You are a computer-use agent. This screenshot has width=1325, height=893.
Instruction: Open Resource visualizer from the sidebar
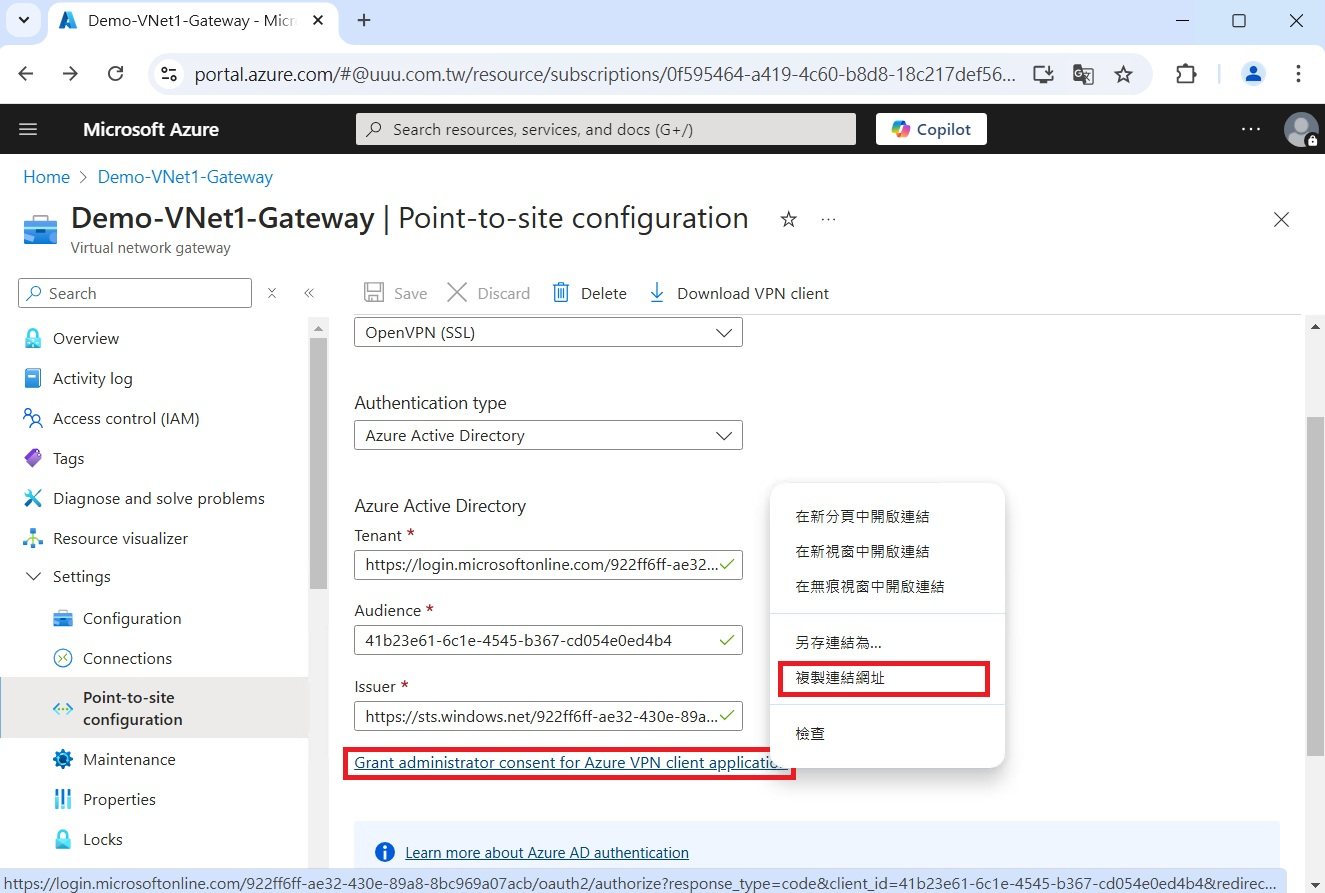point(120,538)
